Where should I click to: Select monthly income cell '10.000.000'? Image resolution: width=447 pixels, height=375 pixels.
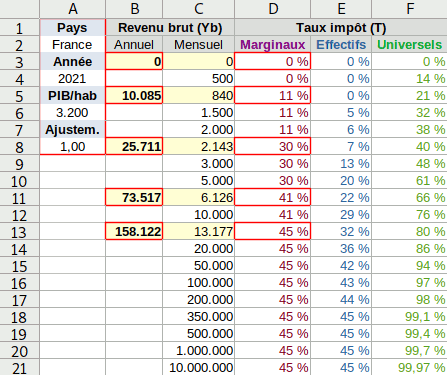coord(199,367)
